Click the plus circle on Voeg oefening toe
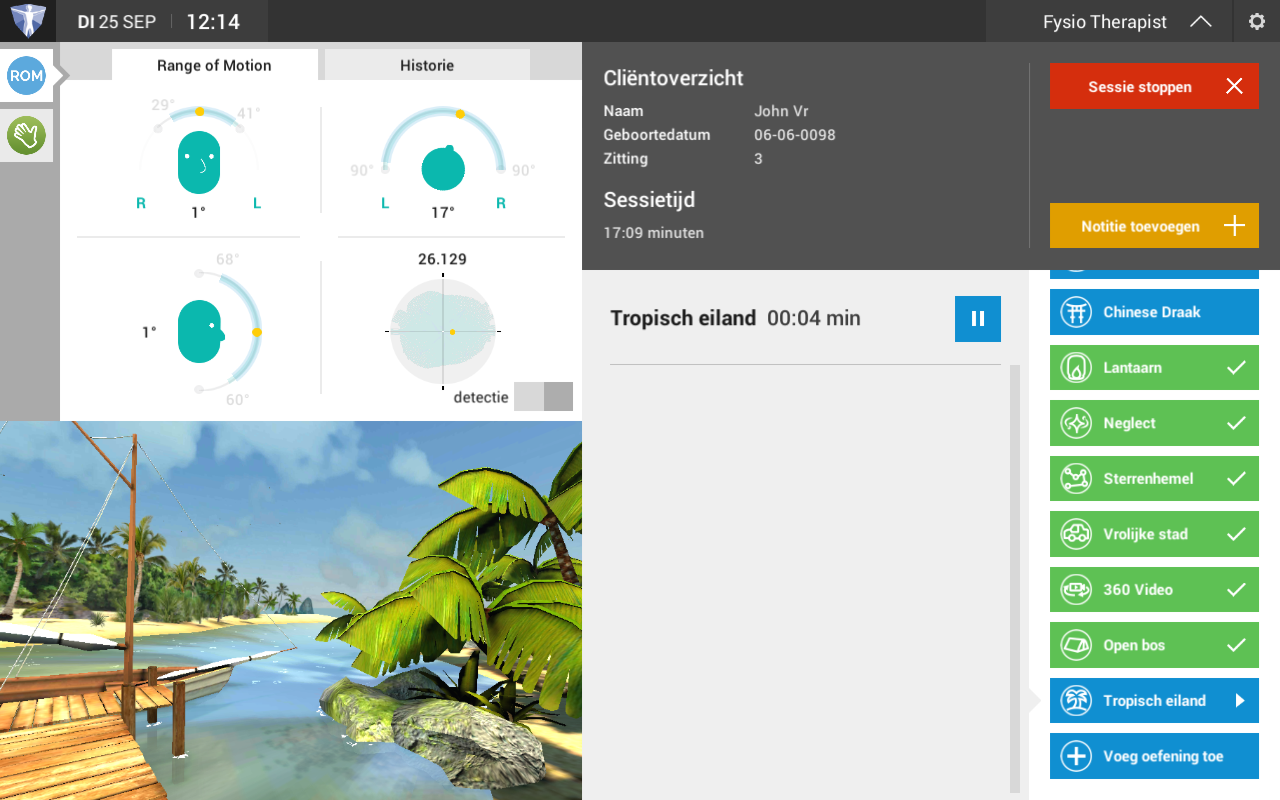Viewport: 1280px width, 800px height. click(x=1076, y=756)
